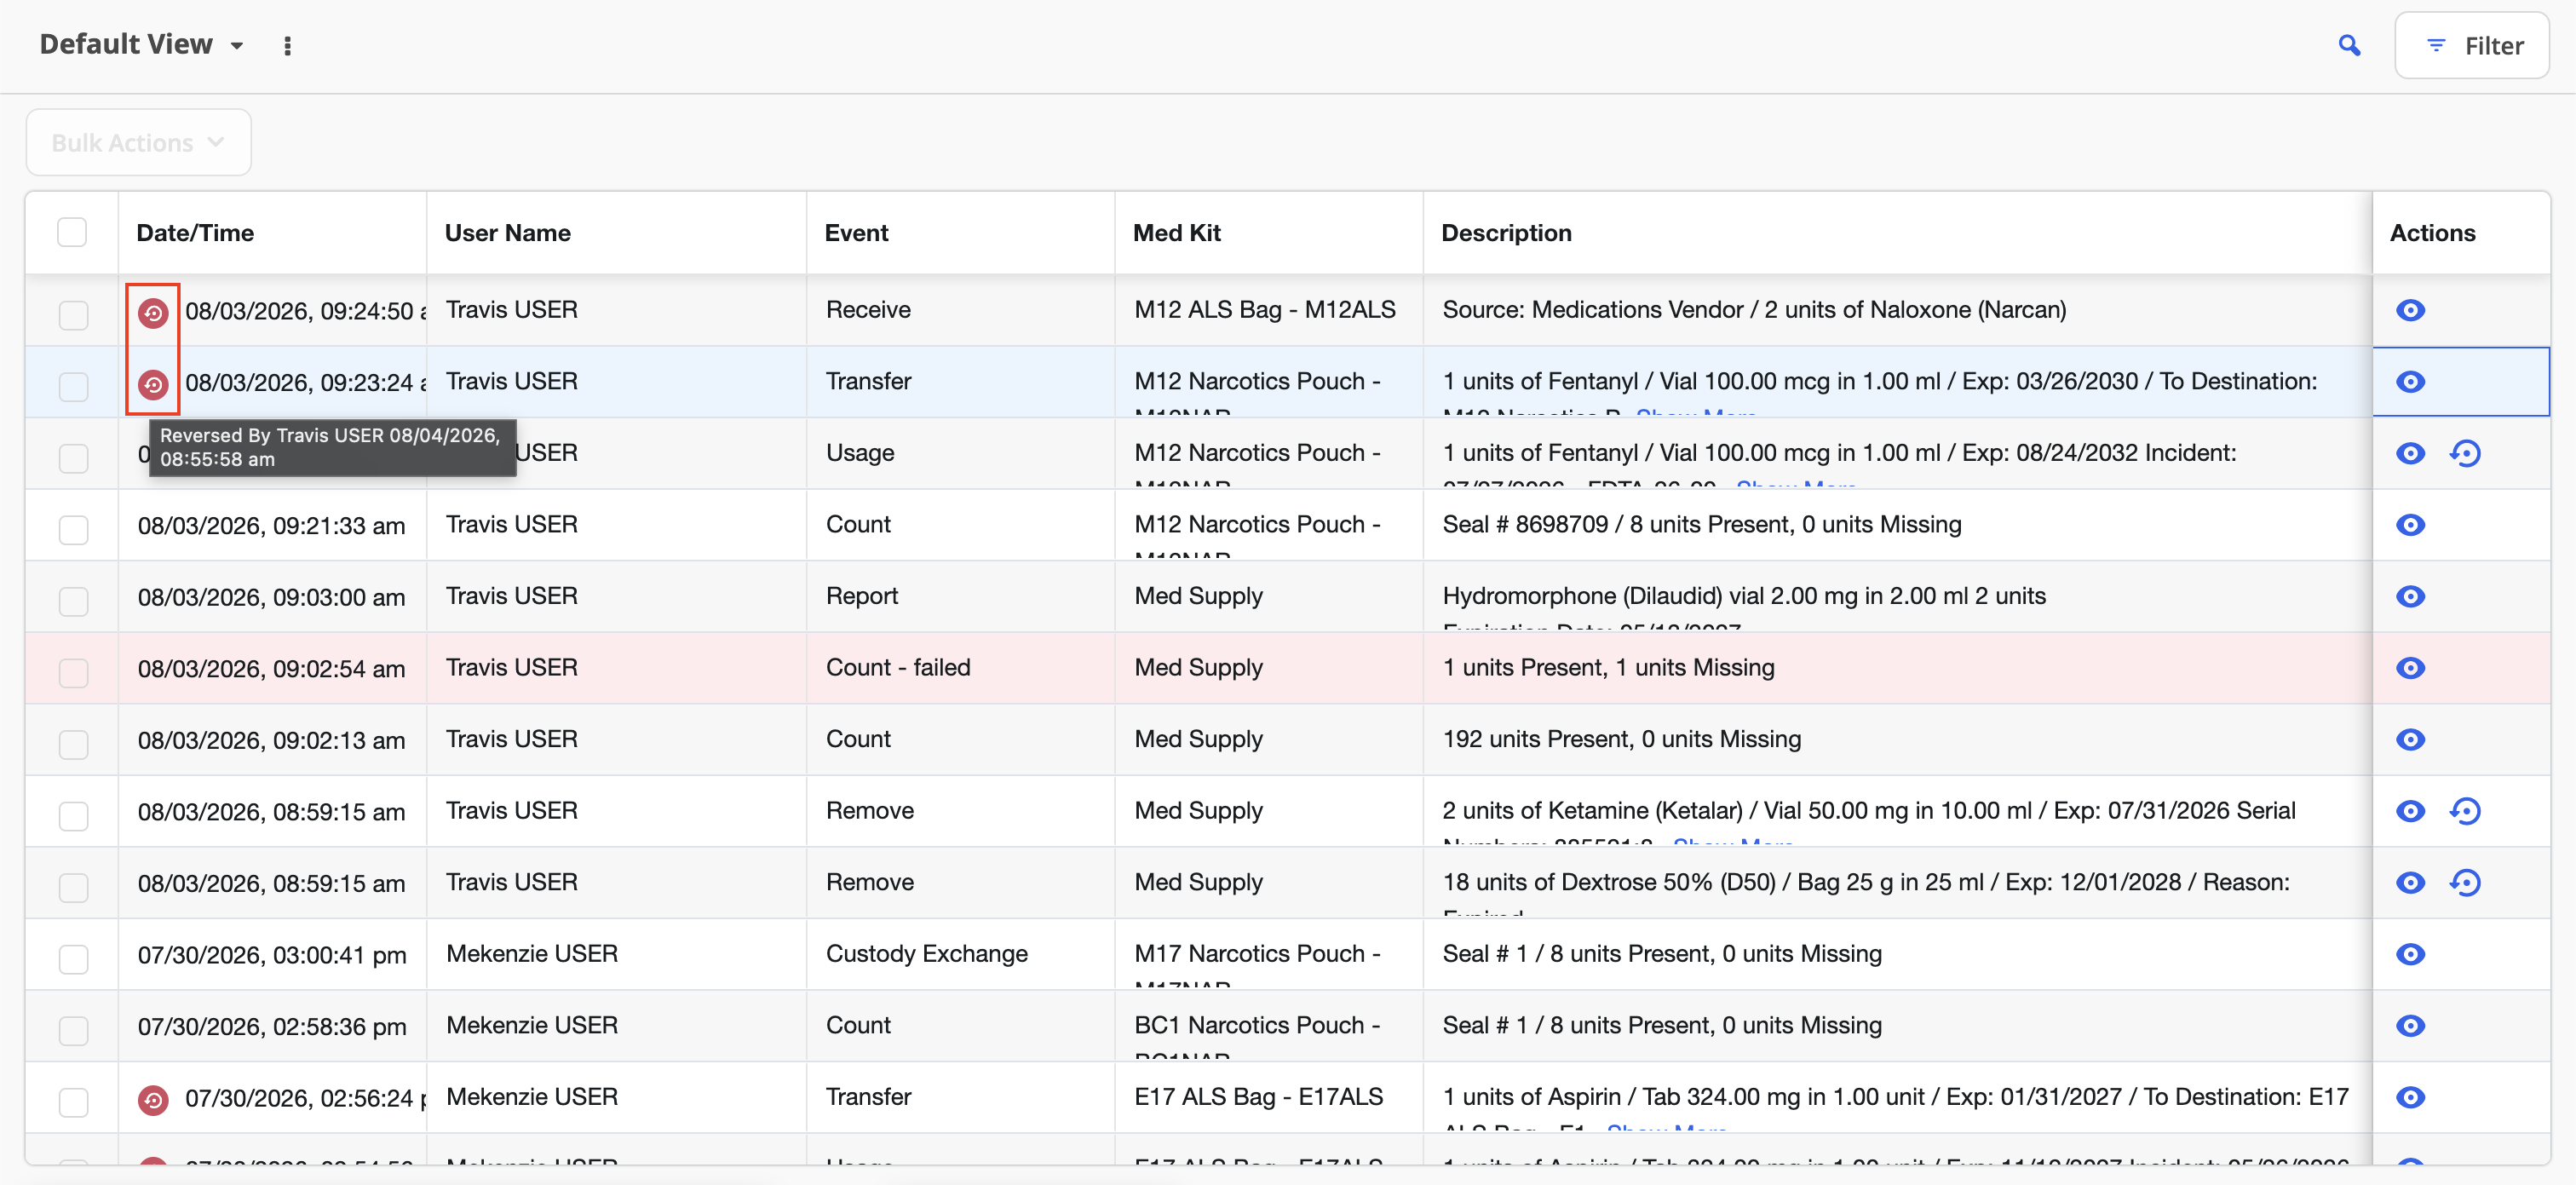2576x1185 pixels.
Task: Reverse the Fentanyl Usage event
Action: [2465, 453]
